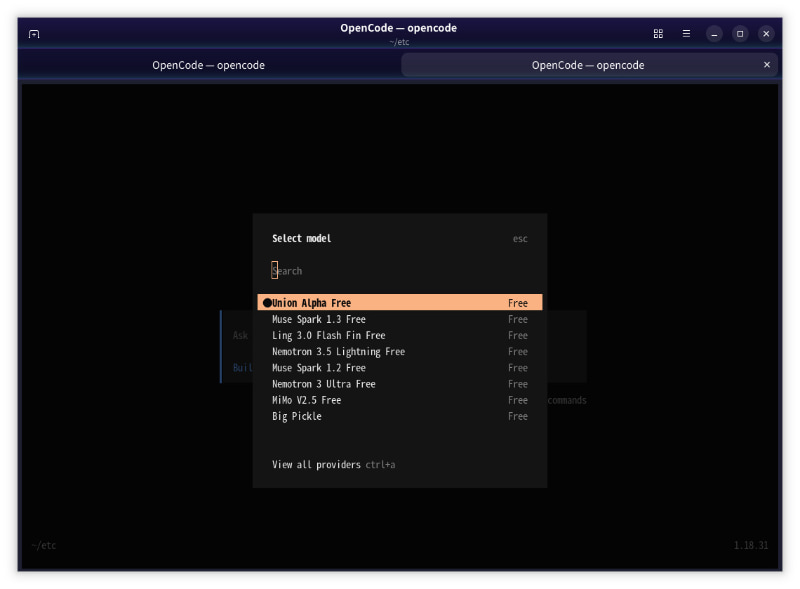The height and width of the screenshot is (589, 800).
Task: Pick the MiMo V2.5 Free model
Action: (x=399, y=400)
